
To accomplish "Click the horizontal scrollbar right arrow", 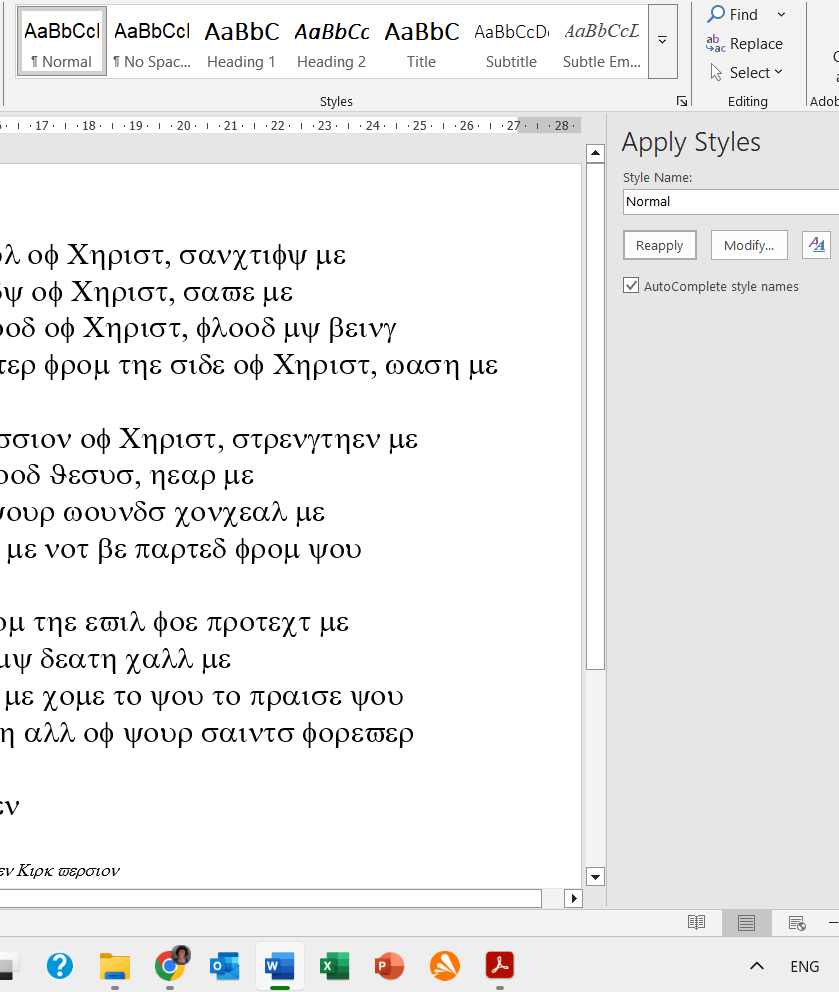I will (573, 898).
